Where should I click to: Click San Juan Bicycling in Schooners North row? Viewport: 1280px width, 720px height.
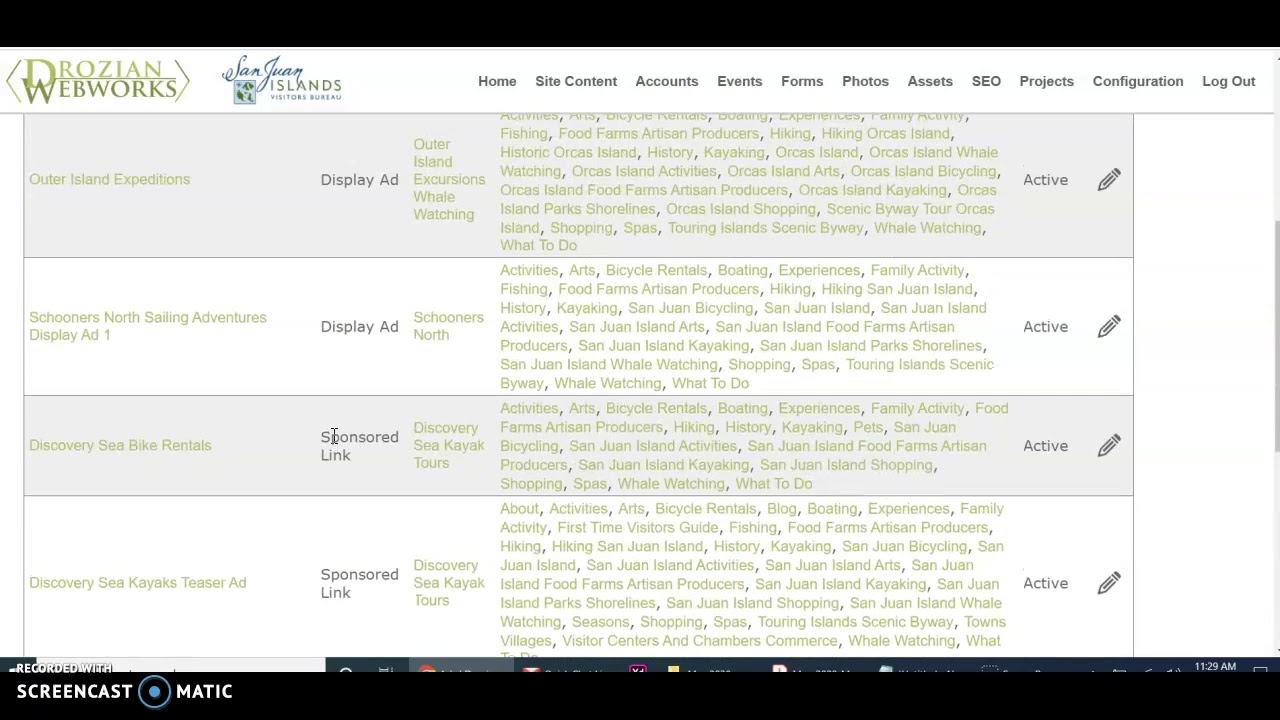[690, 308]
